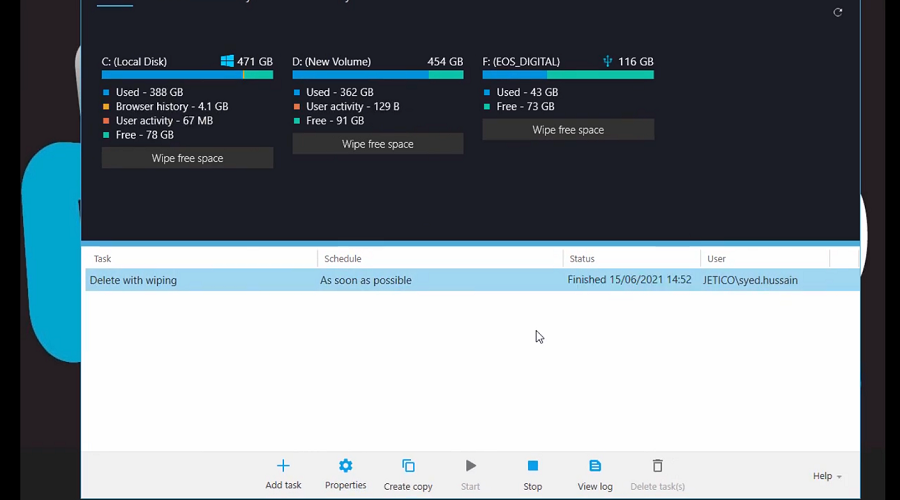Click the Status column header
The height and width of the screenshot is (500, 900).
click(x=630, y=259)
